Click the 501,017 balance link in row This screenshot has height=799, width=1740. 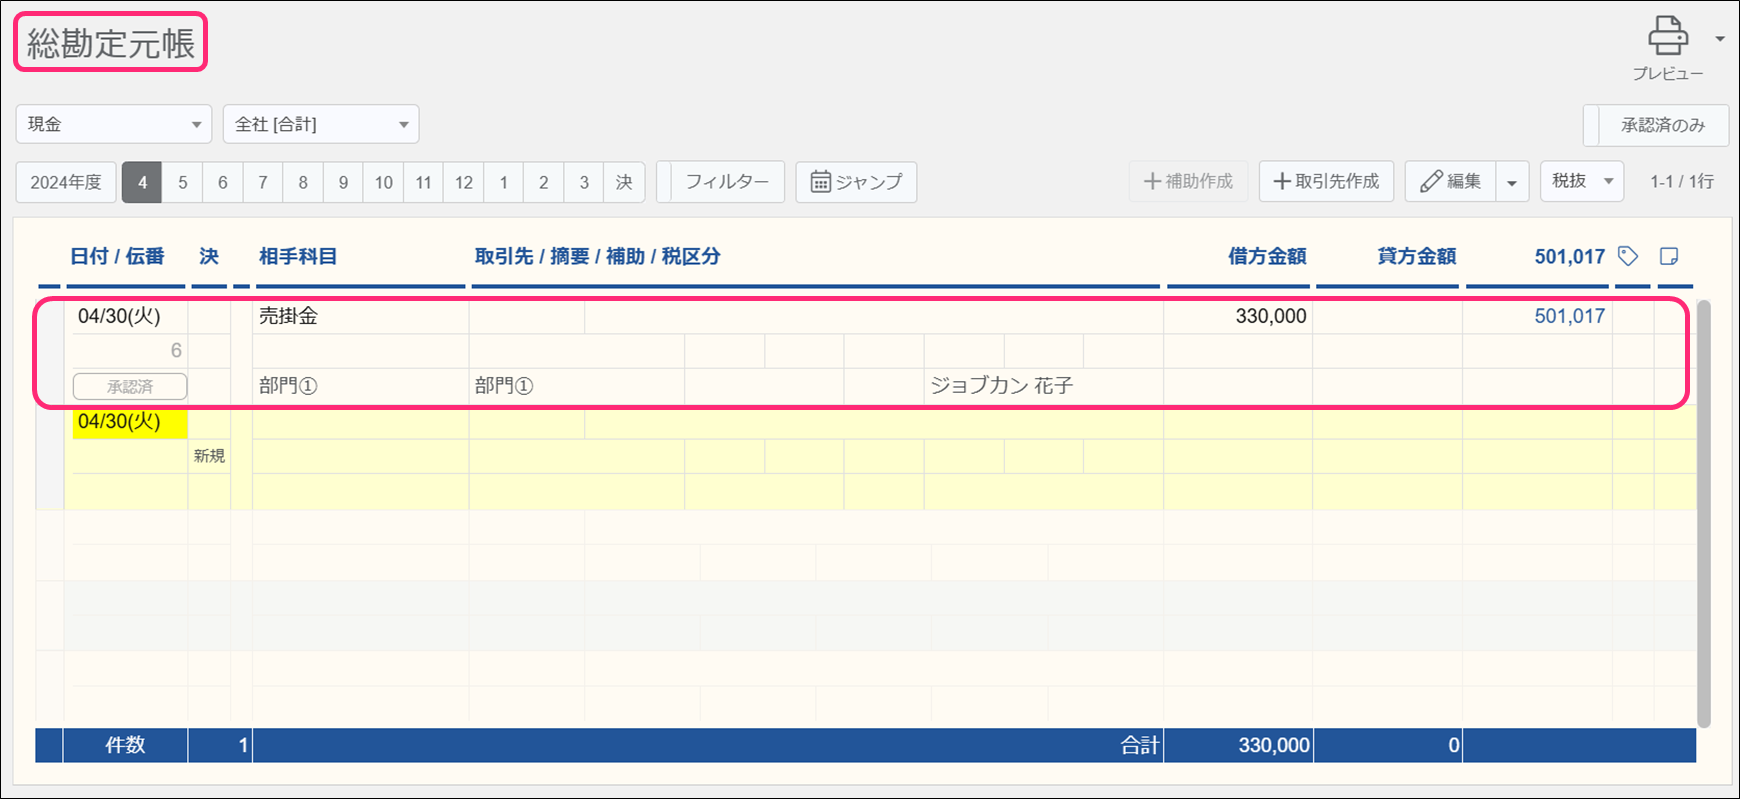[x=1569, y=316]
